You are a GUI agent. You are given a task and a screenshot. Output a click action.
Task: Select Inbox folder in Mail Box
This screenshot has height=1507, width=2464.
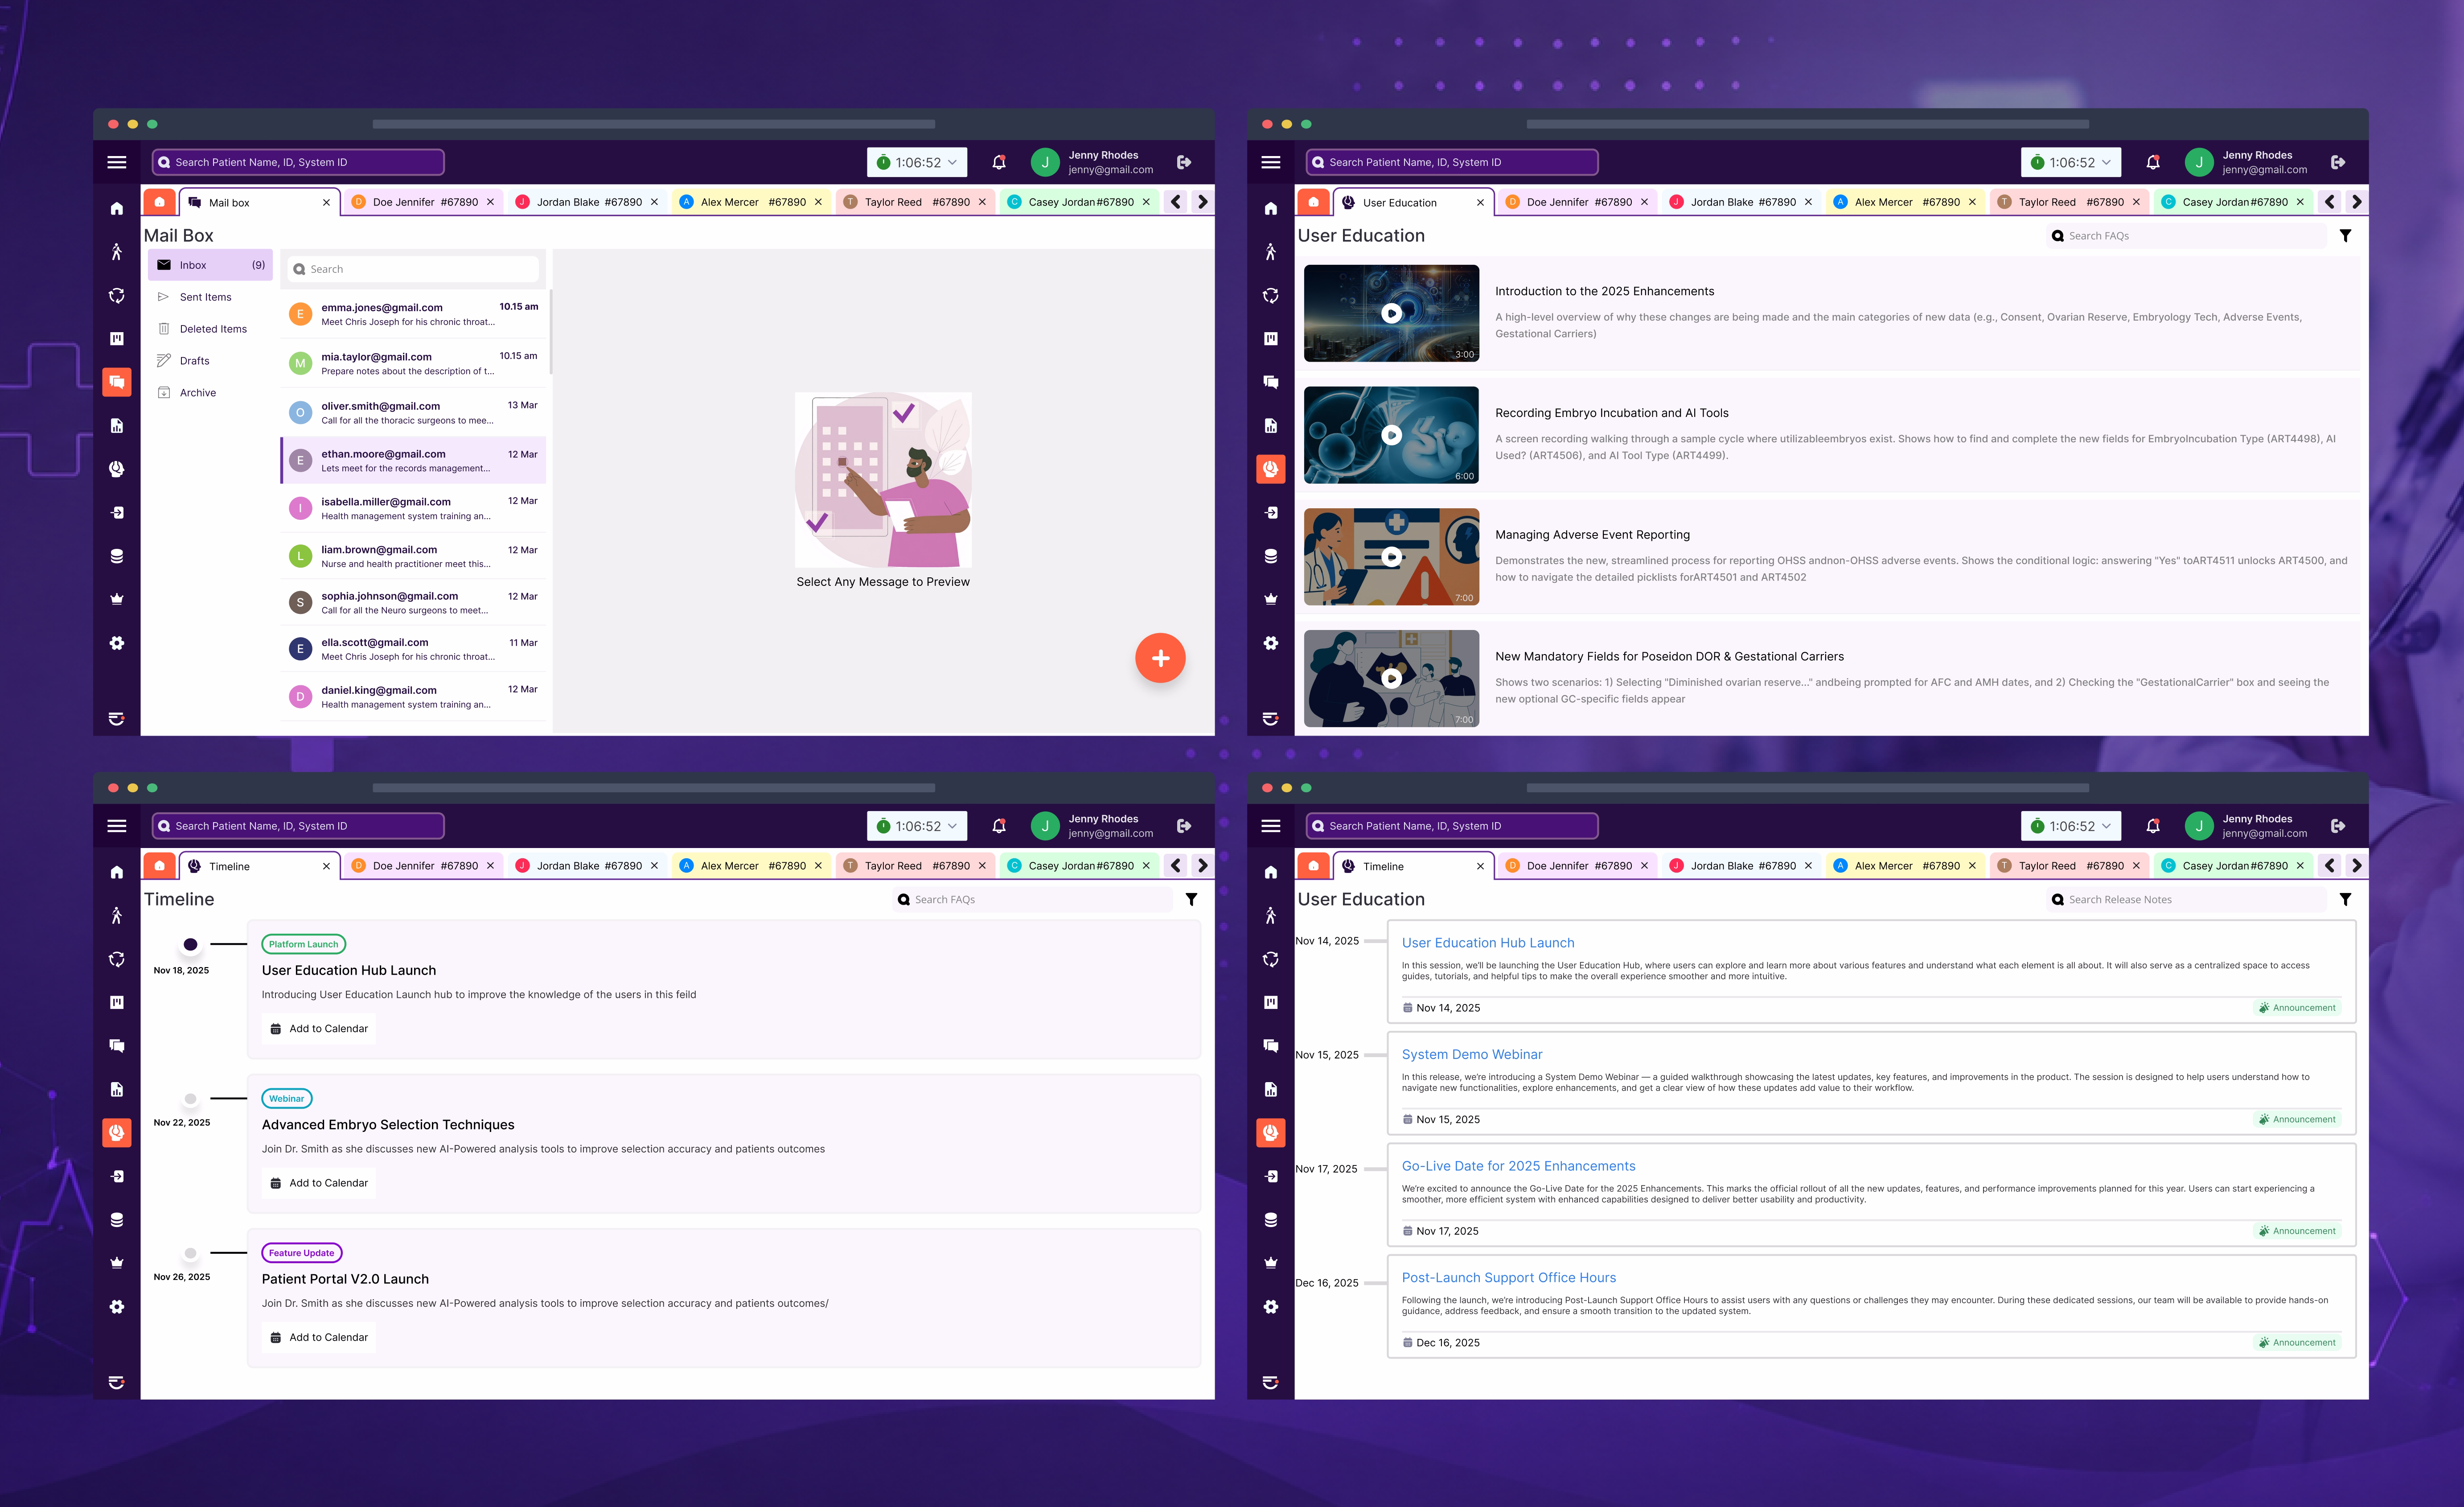click(211, 265)
